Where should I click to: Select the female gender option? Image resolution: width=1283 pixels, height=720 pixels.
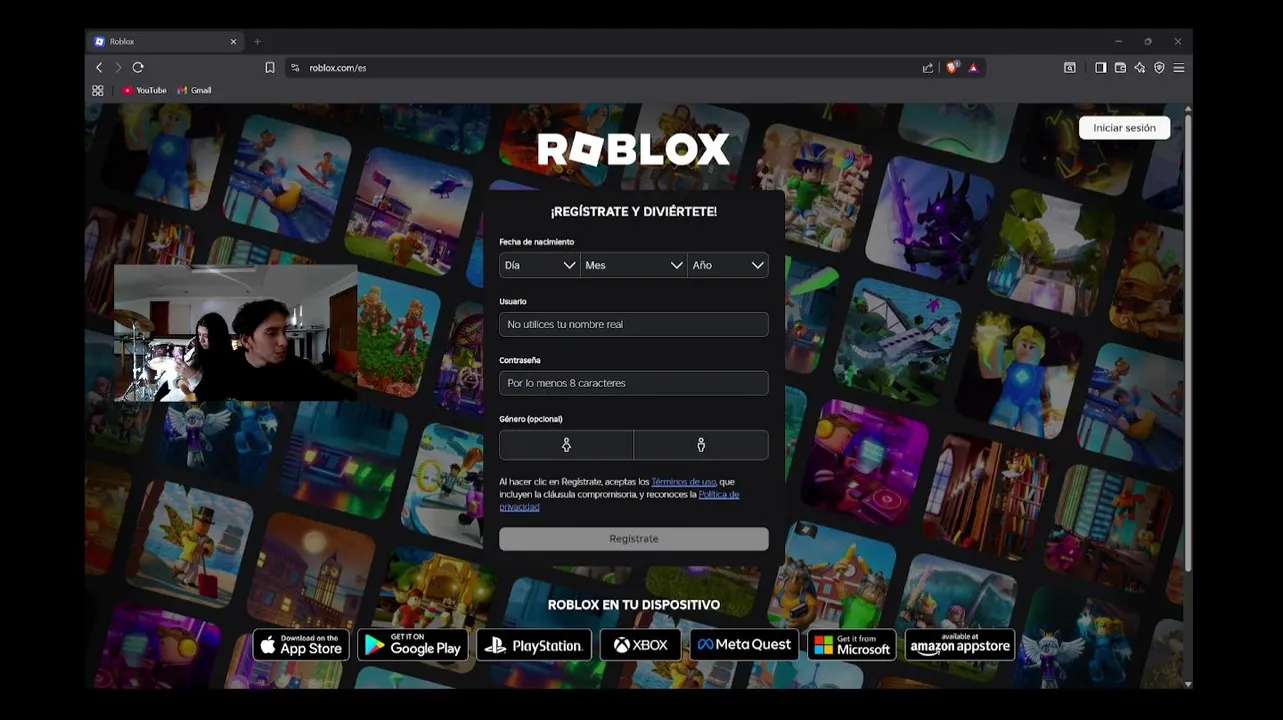pos(567,445)
